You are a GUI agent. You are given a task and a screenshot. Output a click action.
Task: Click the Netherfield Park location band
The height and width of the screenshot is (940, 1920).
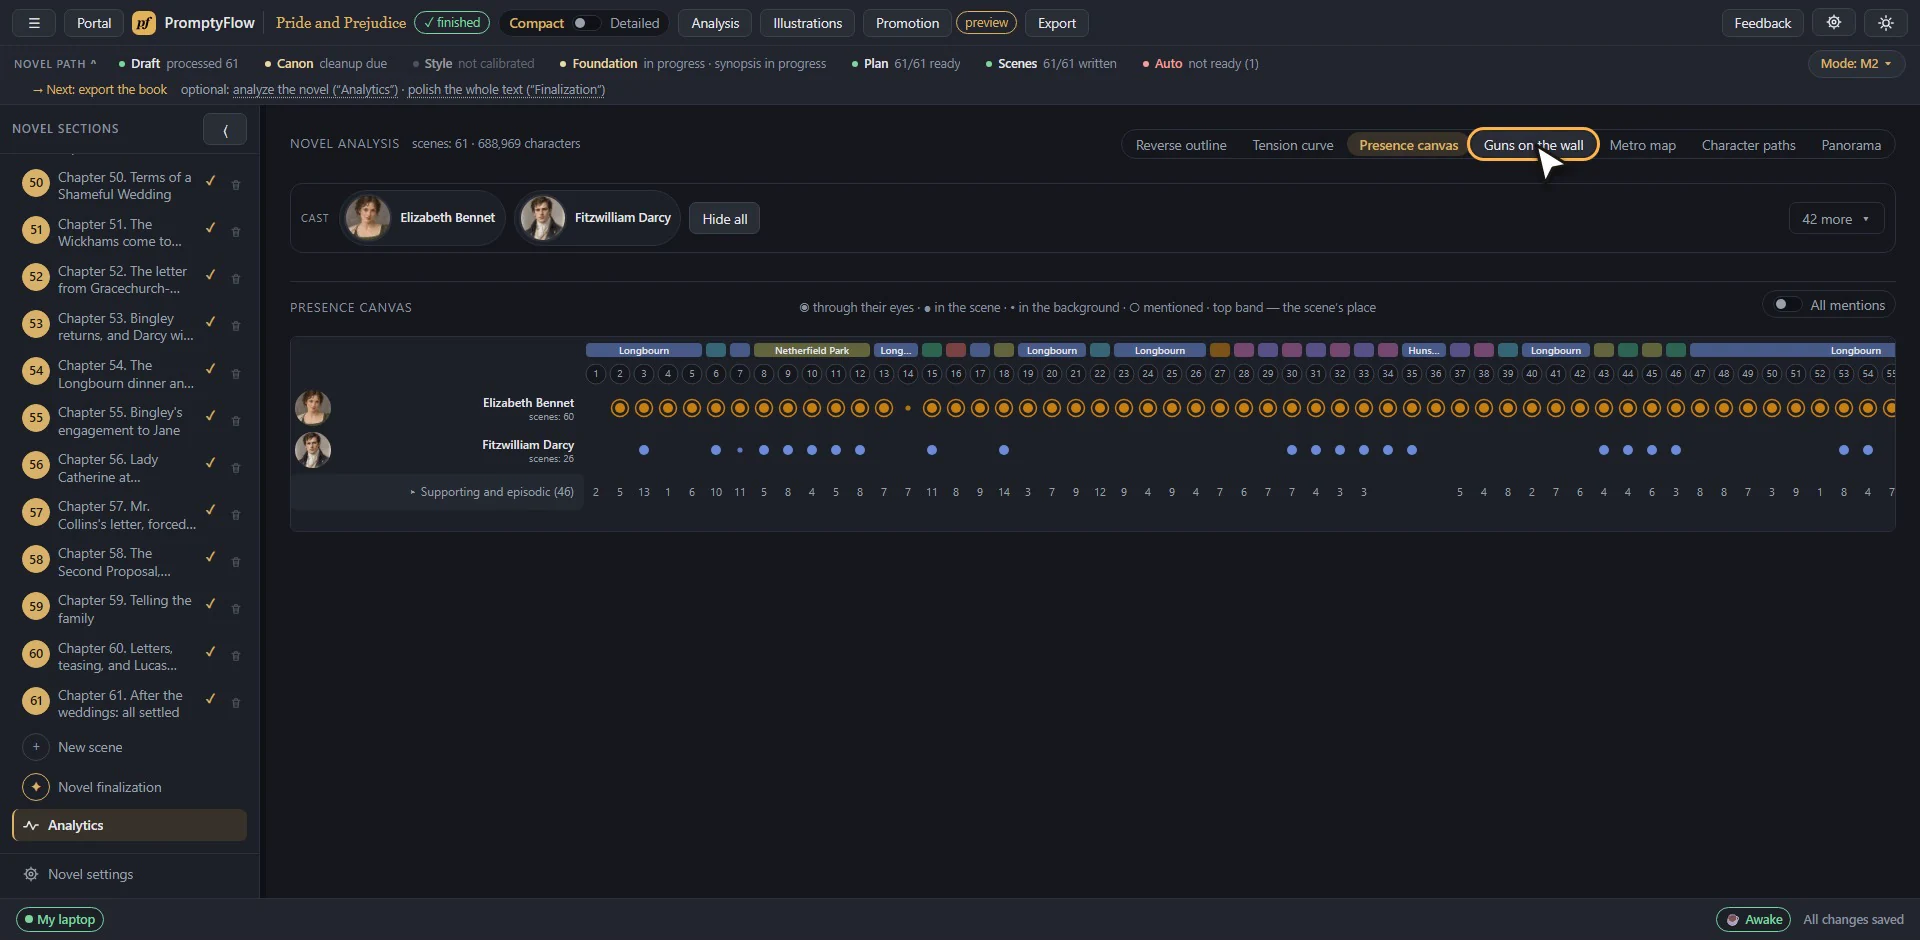click(x=812, y=351)
